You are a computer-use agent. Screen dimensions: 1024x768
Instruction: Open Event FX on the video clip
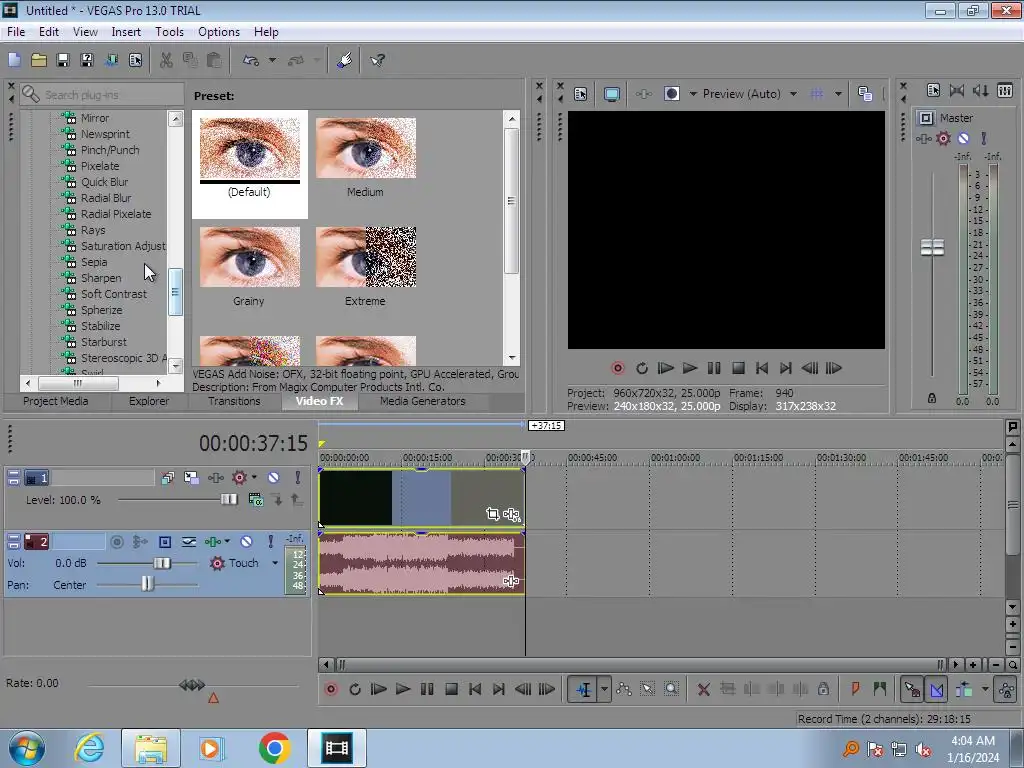click(x=512, y=515)
